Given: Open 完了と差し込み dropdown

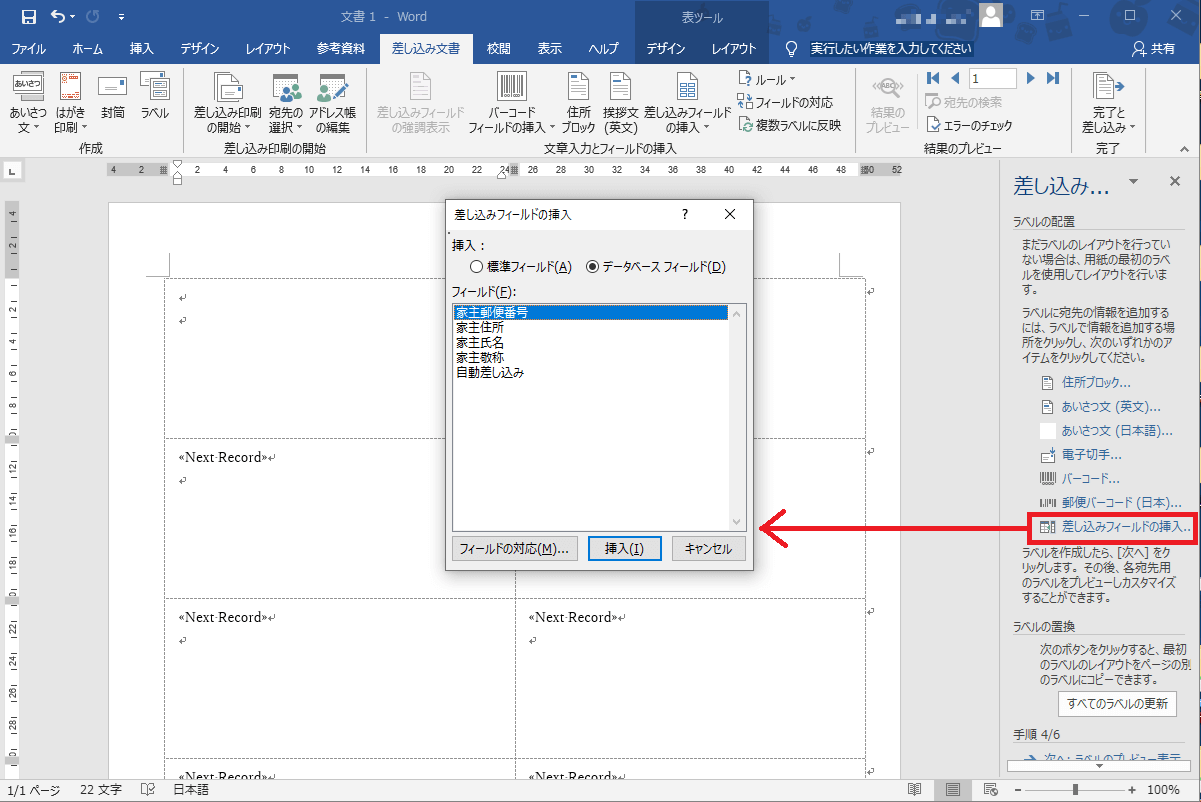Looking at the screenshot, I should click(x=1107, y=105).
